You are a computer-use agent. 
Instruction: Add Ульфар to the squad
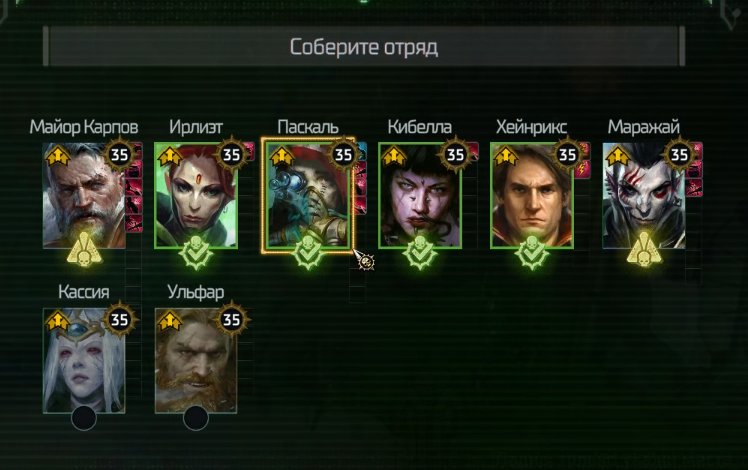196,361
